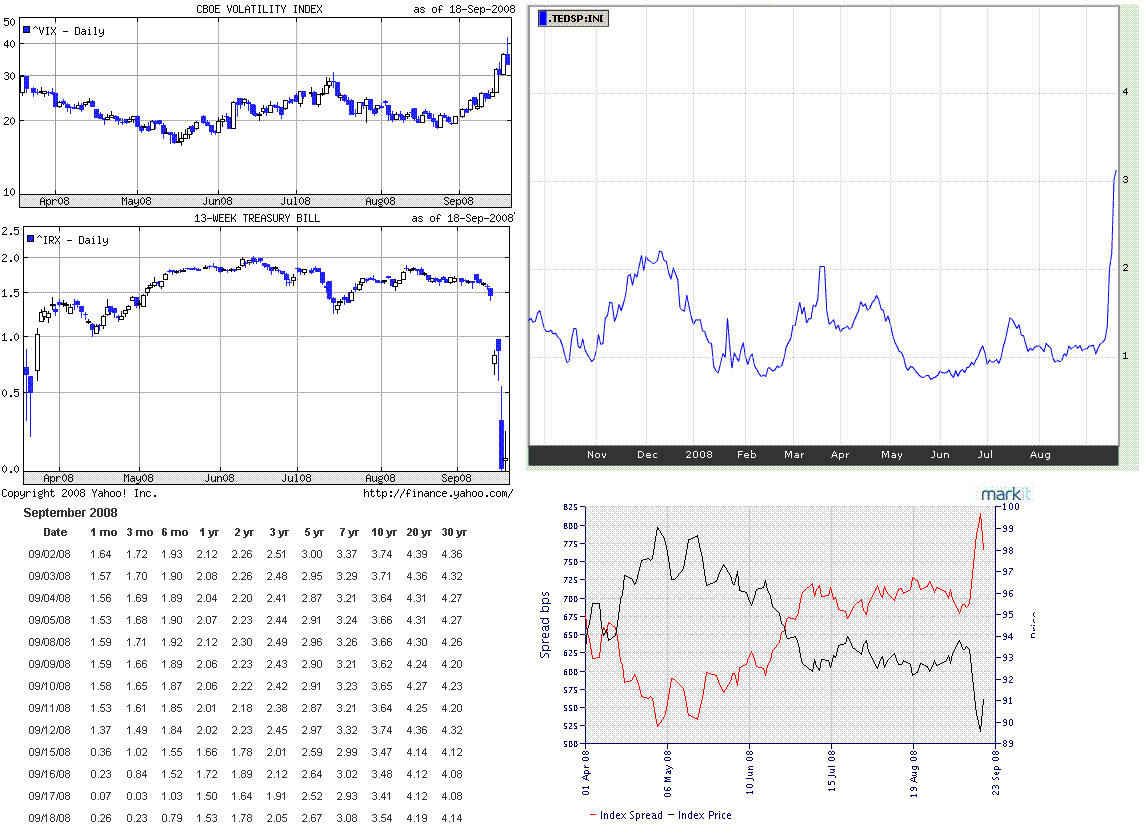Select the 09/04/08 date row
This screenshot has width=1146, height=837.
246,598
